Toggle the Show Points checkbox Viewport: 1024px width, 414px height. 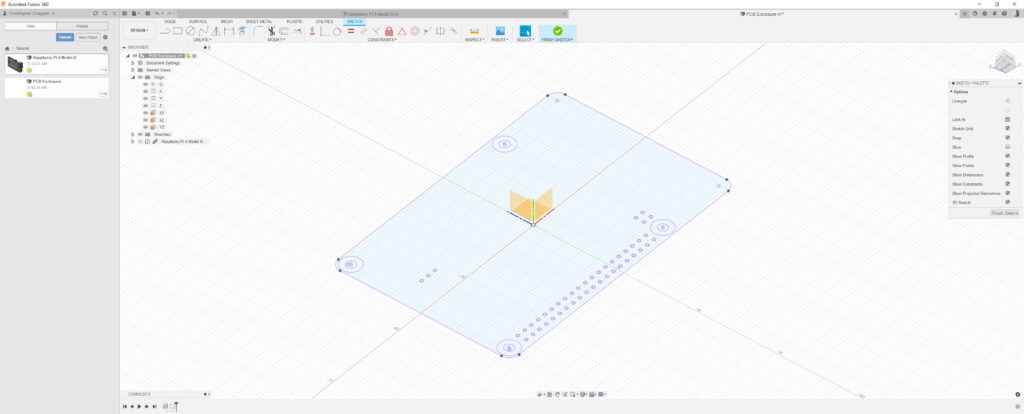pos(1008,165)
